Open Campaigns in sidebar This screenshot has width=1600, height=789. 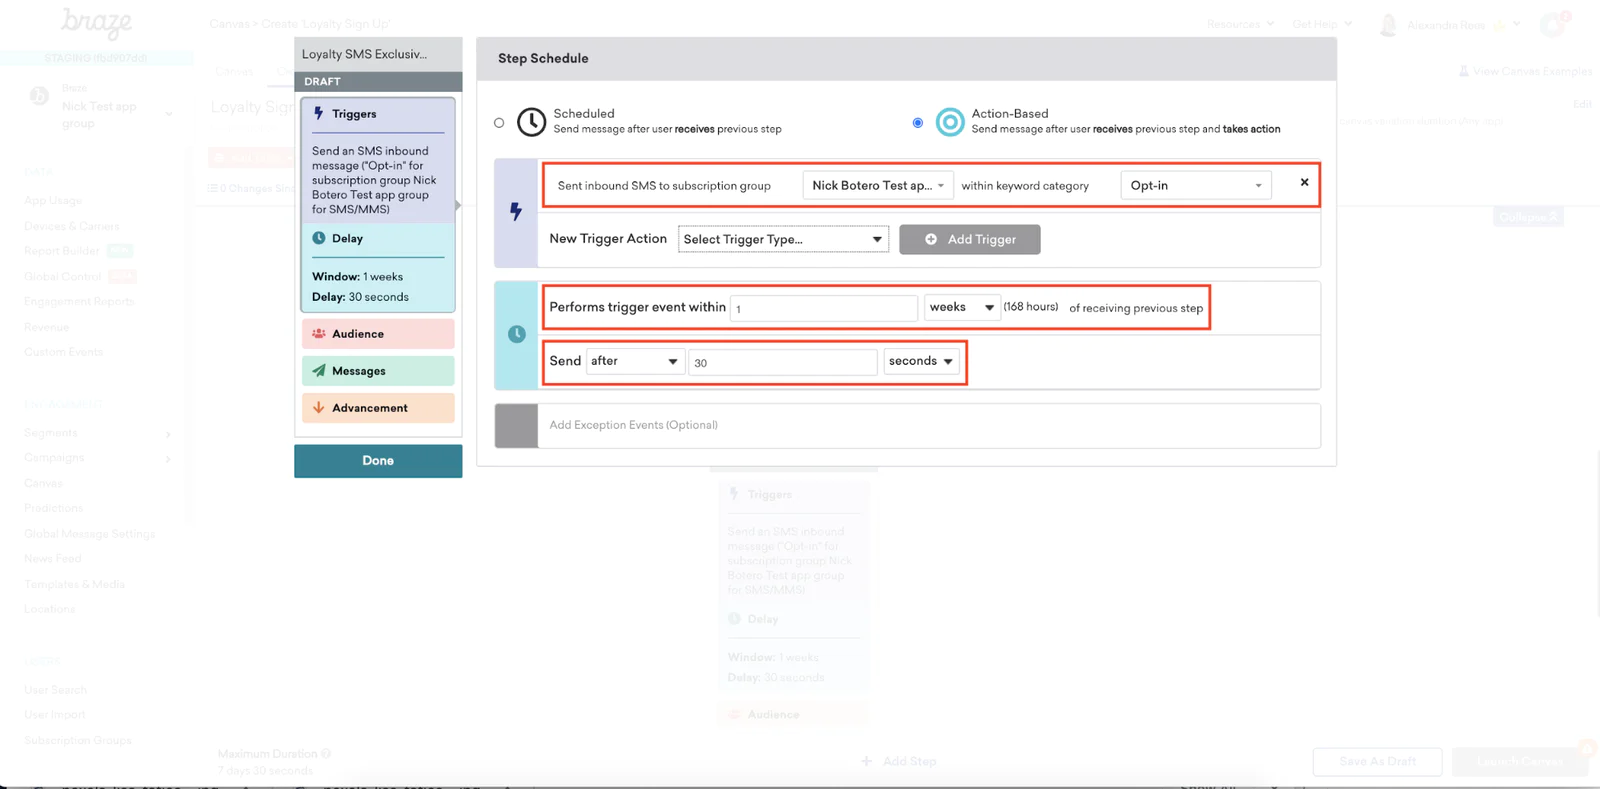click(x=54, y=458)
